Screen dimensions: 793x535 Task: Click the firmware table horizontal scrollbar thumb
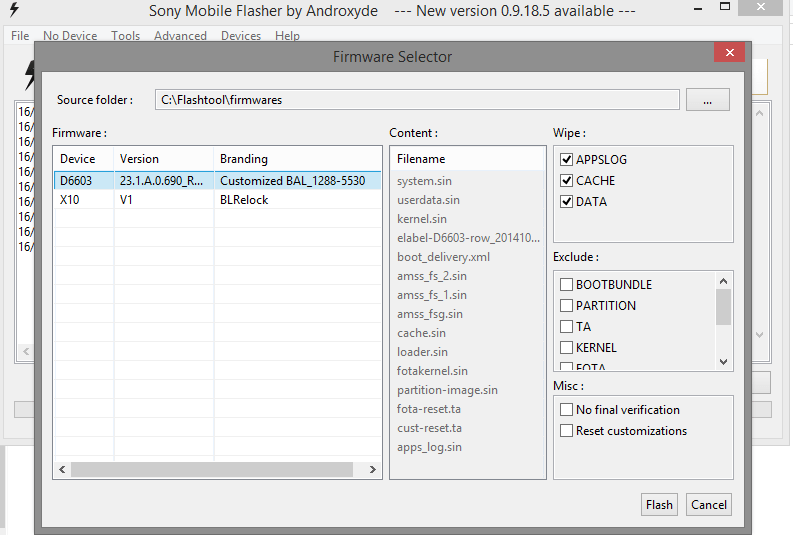pyautogui.click(x=212, y=469)
